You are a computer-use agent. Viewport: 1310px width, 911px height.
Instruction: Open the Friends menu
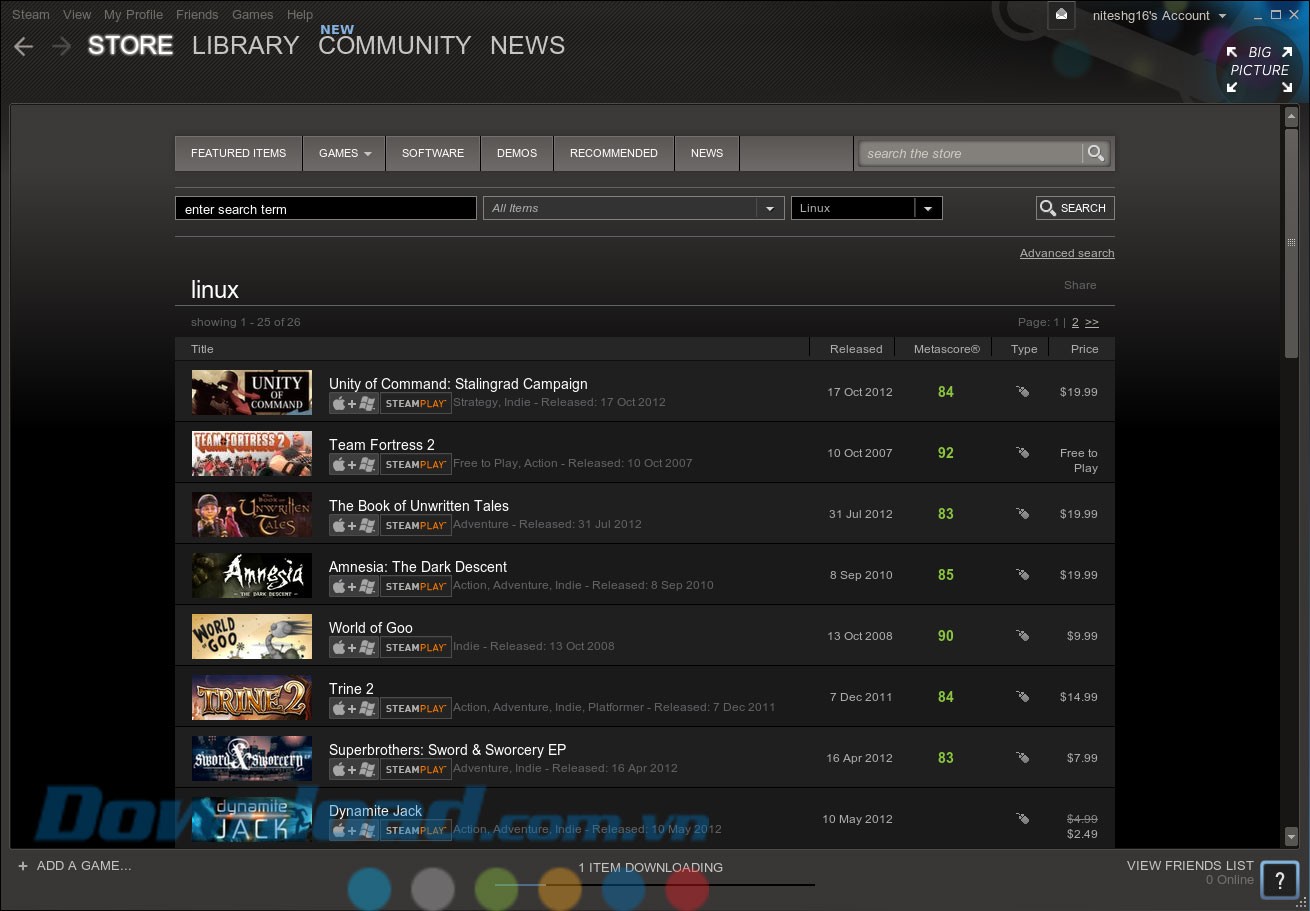196,15
